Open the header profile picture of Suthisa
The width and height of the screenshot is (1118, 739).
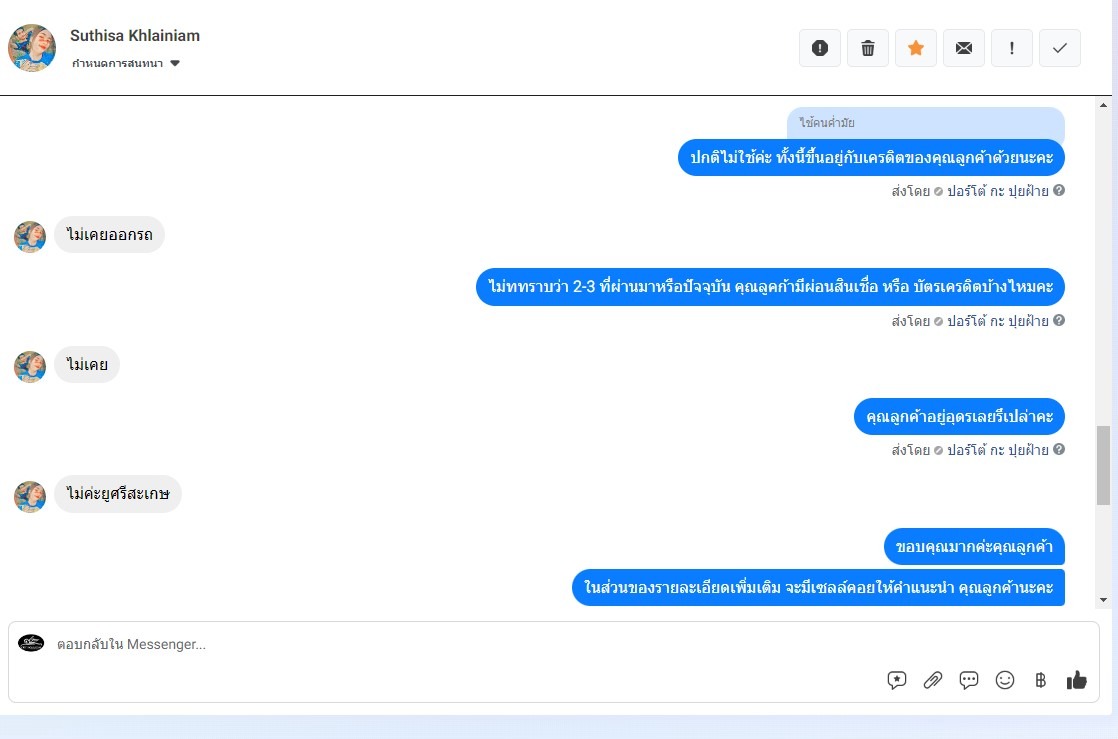point(32,48)
